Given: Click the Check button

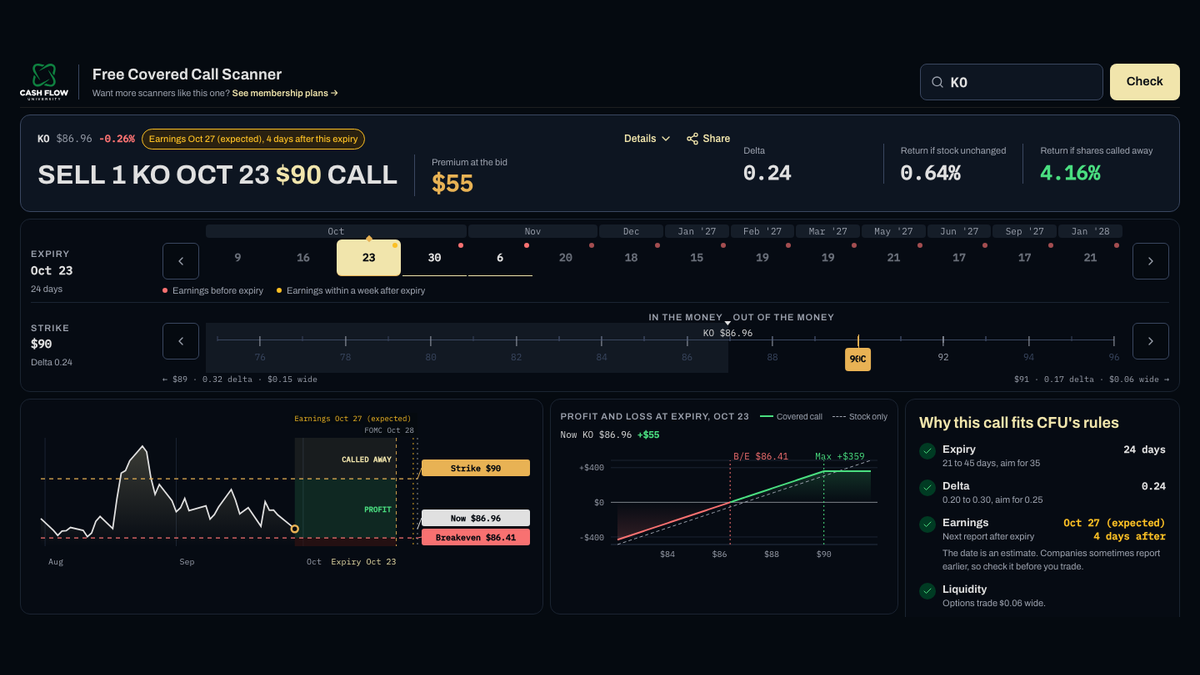Looking at the screenshot, I should point(1144,82).
